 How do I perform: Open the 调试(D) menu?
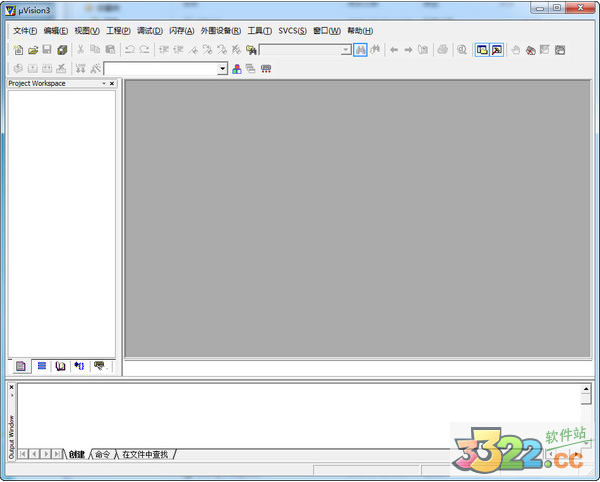(150, 31)
